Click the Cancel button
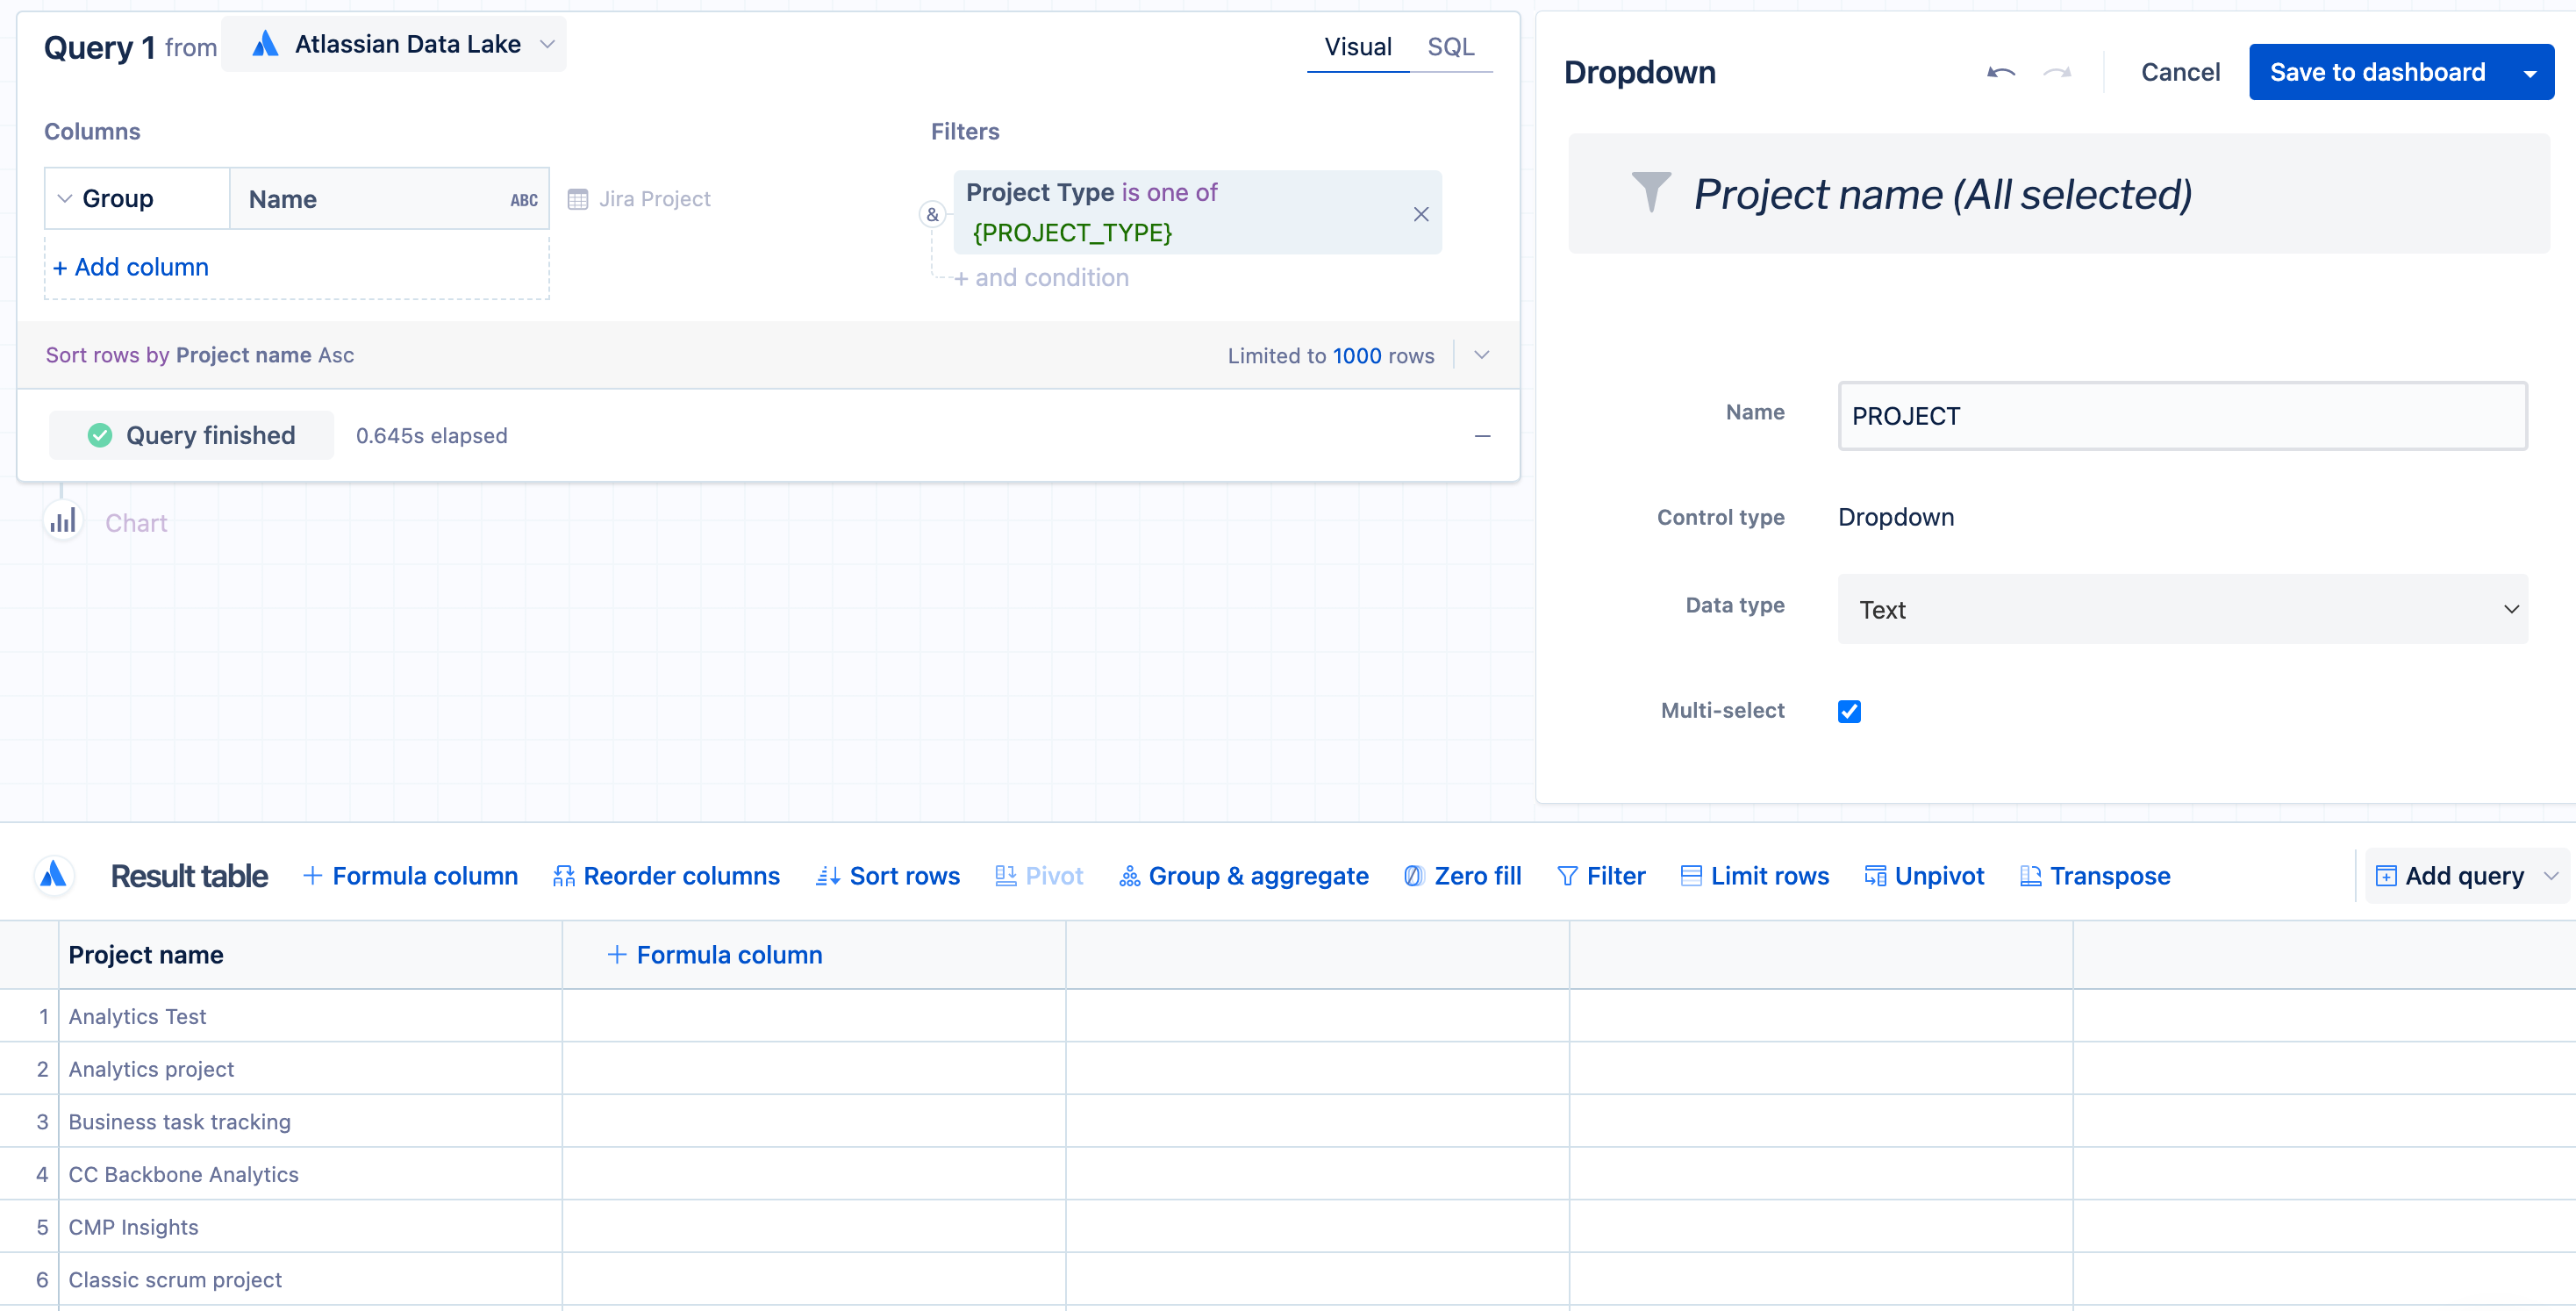2576x1311 pixels. 2180,72
